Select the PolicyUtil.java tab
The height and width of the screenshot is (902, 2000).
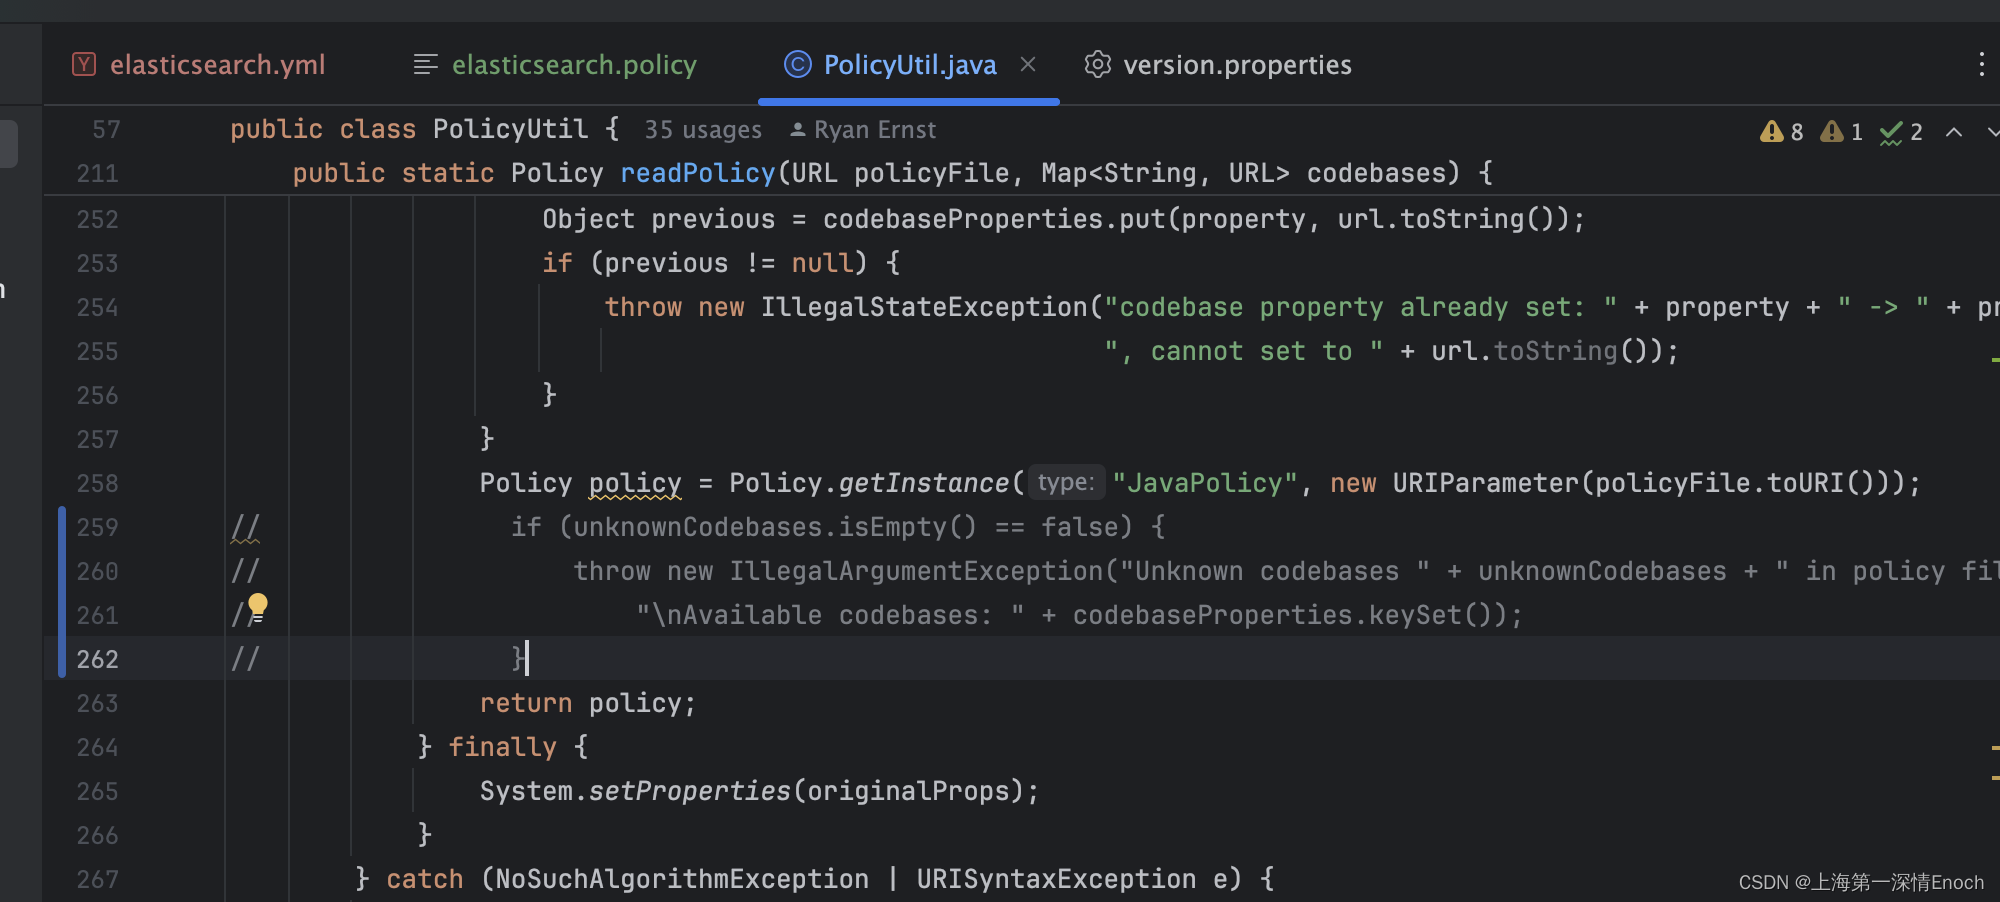tap(909, 65)
